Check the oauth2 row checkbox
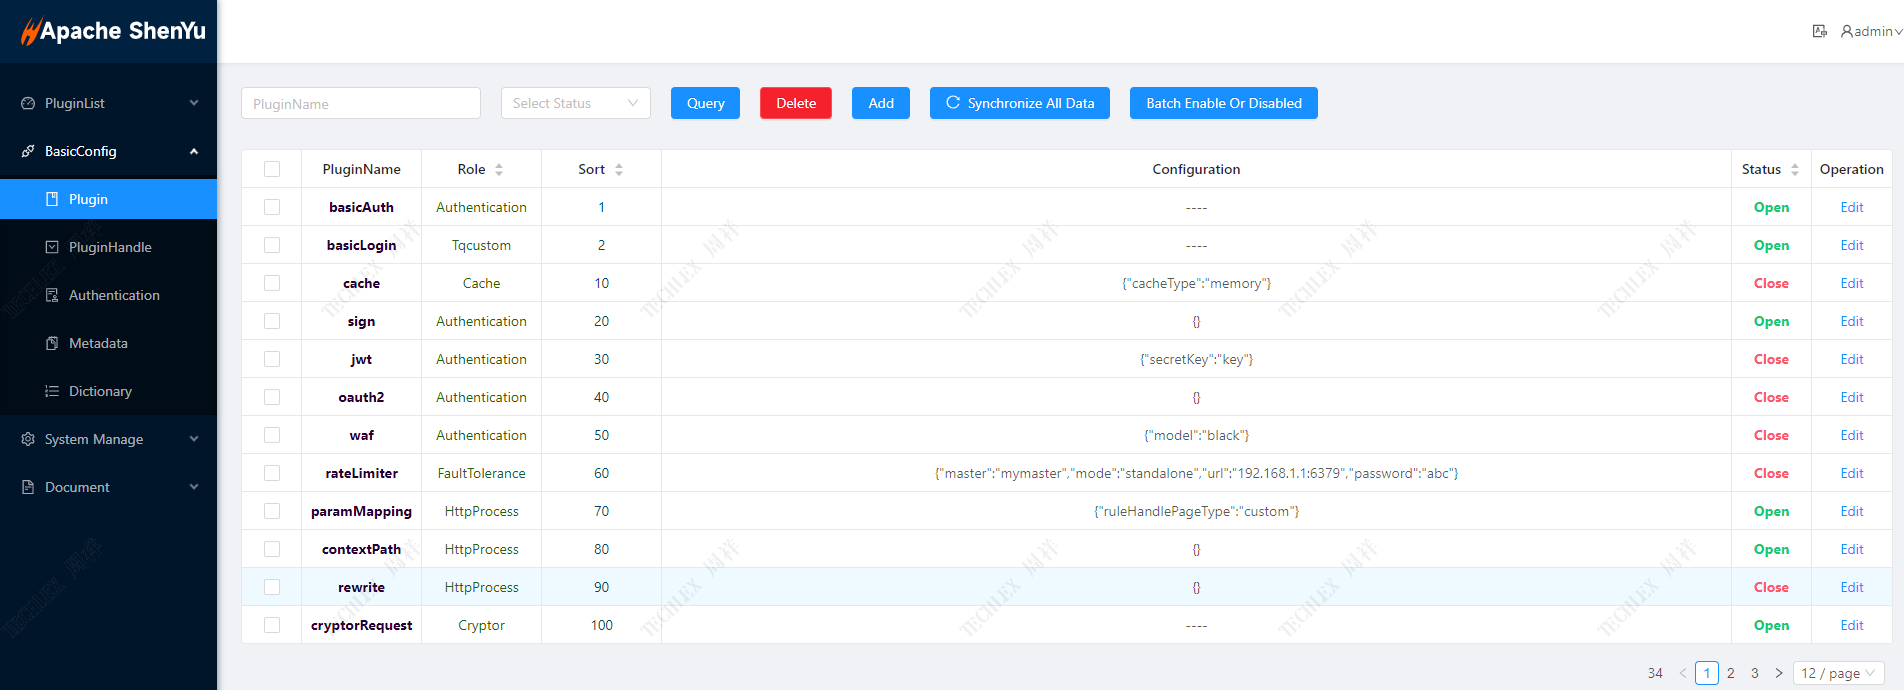Screen dimensions: 1904x690 (272, 397)
